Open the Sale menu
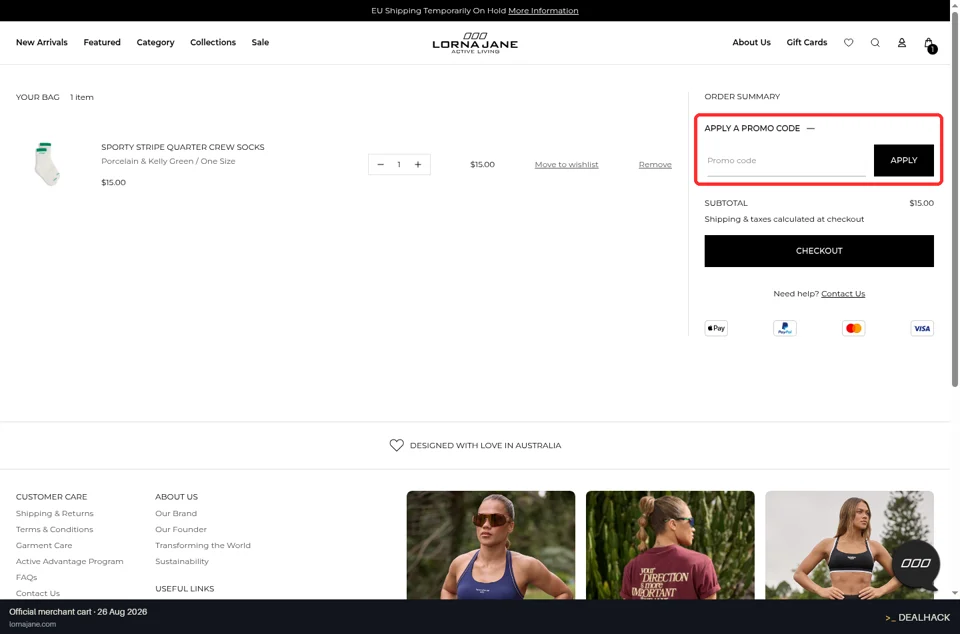This screenshot has width=960, height=634. point(260,42)
